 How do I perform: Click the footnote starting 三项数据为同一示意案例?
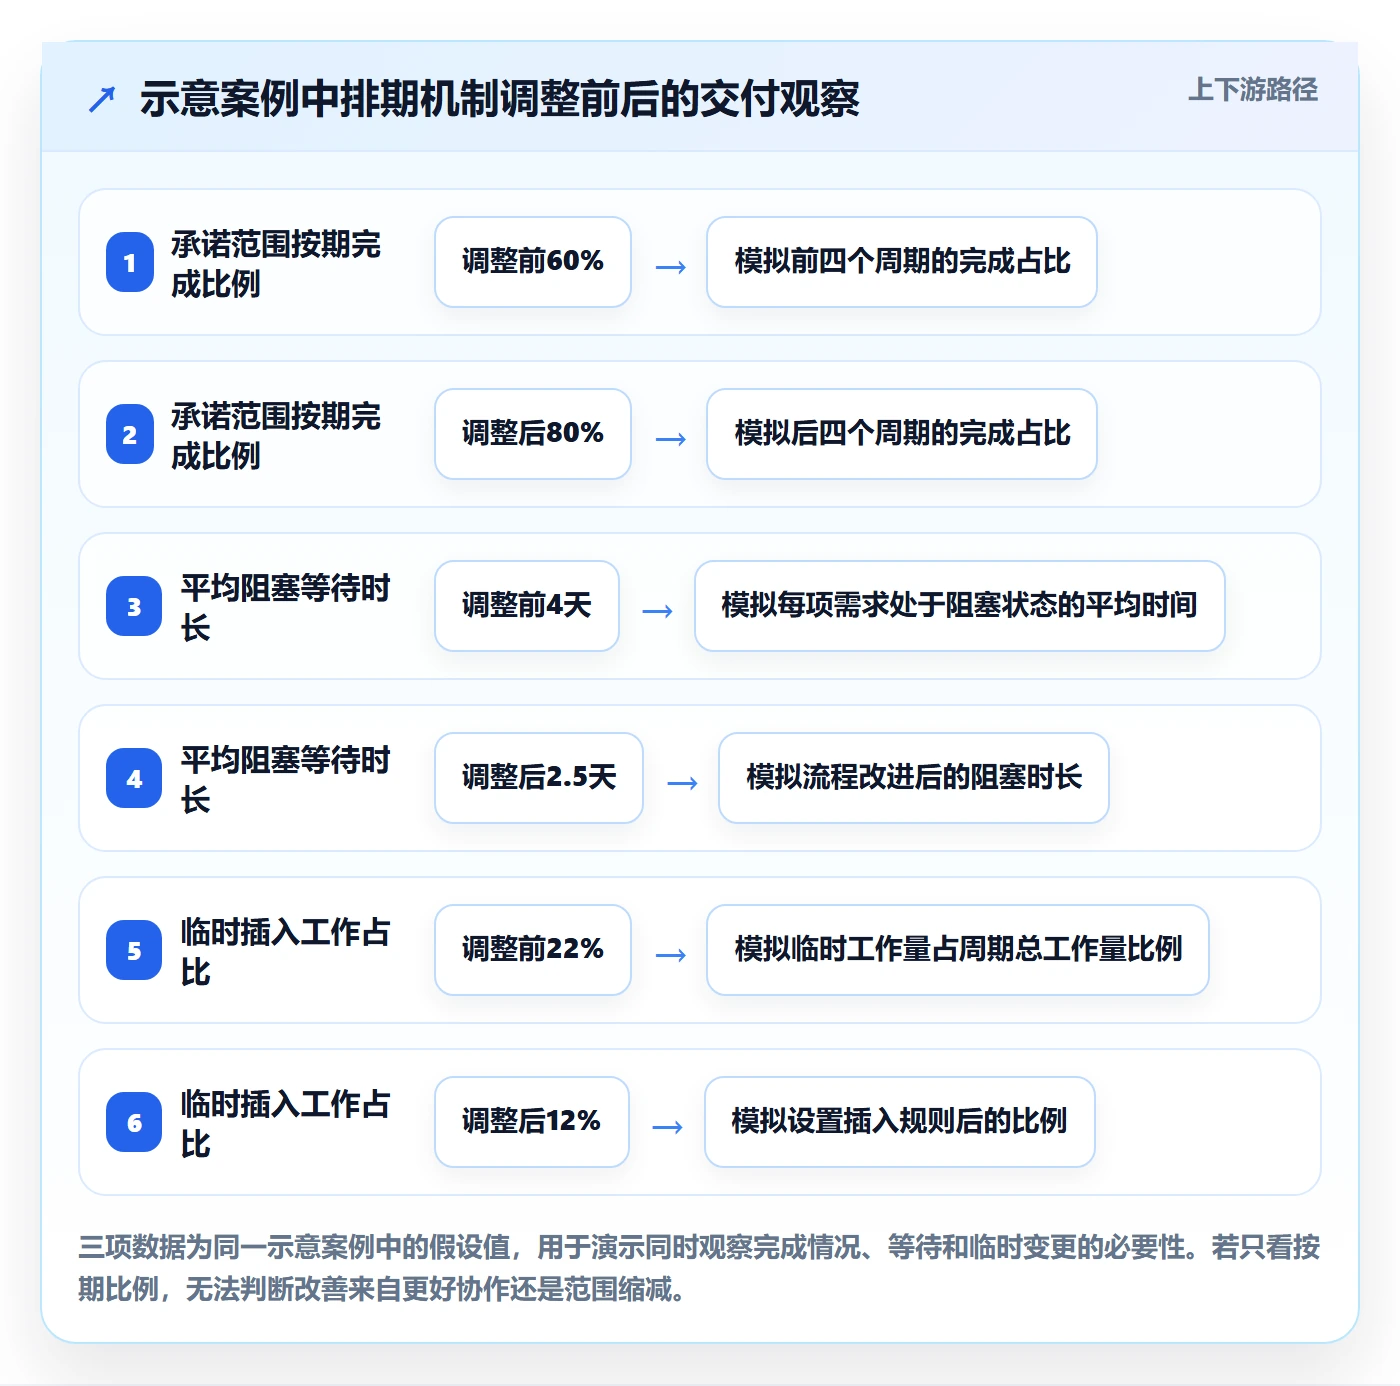click(699, 1268)
